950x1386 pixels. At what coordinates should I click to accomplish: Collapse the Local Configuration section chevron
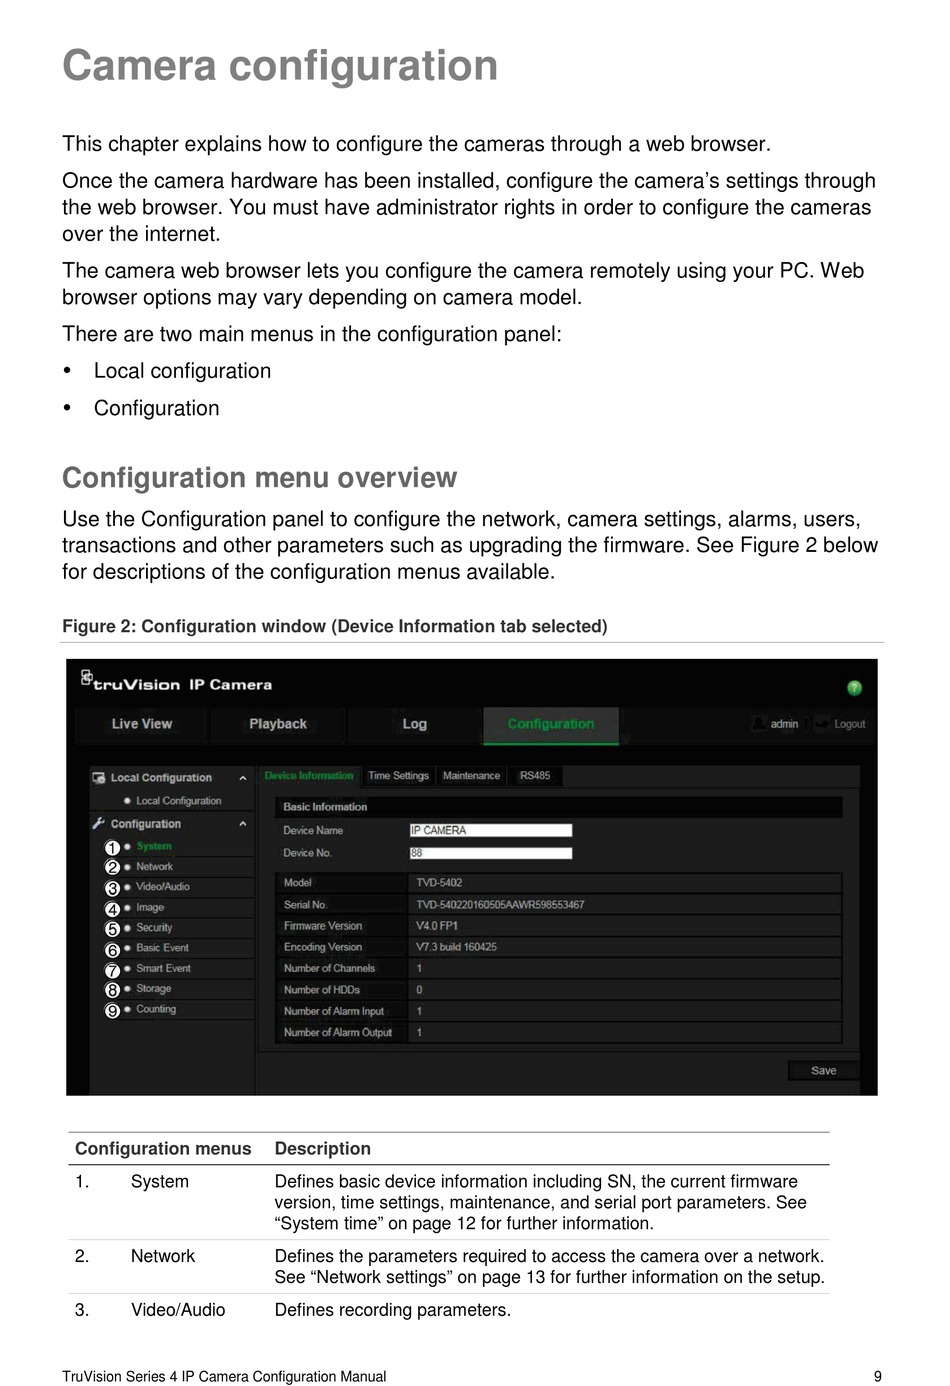243,778
